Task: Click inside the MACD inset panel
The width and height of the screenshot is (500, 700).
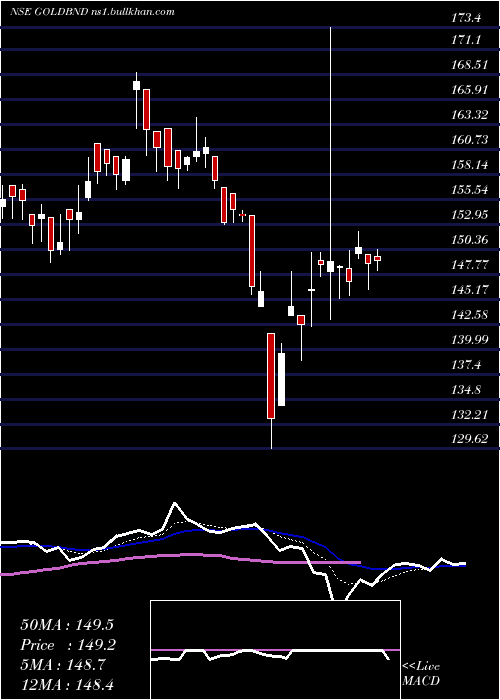Action: pos(275,650)
